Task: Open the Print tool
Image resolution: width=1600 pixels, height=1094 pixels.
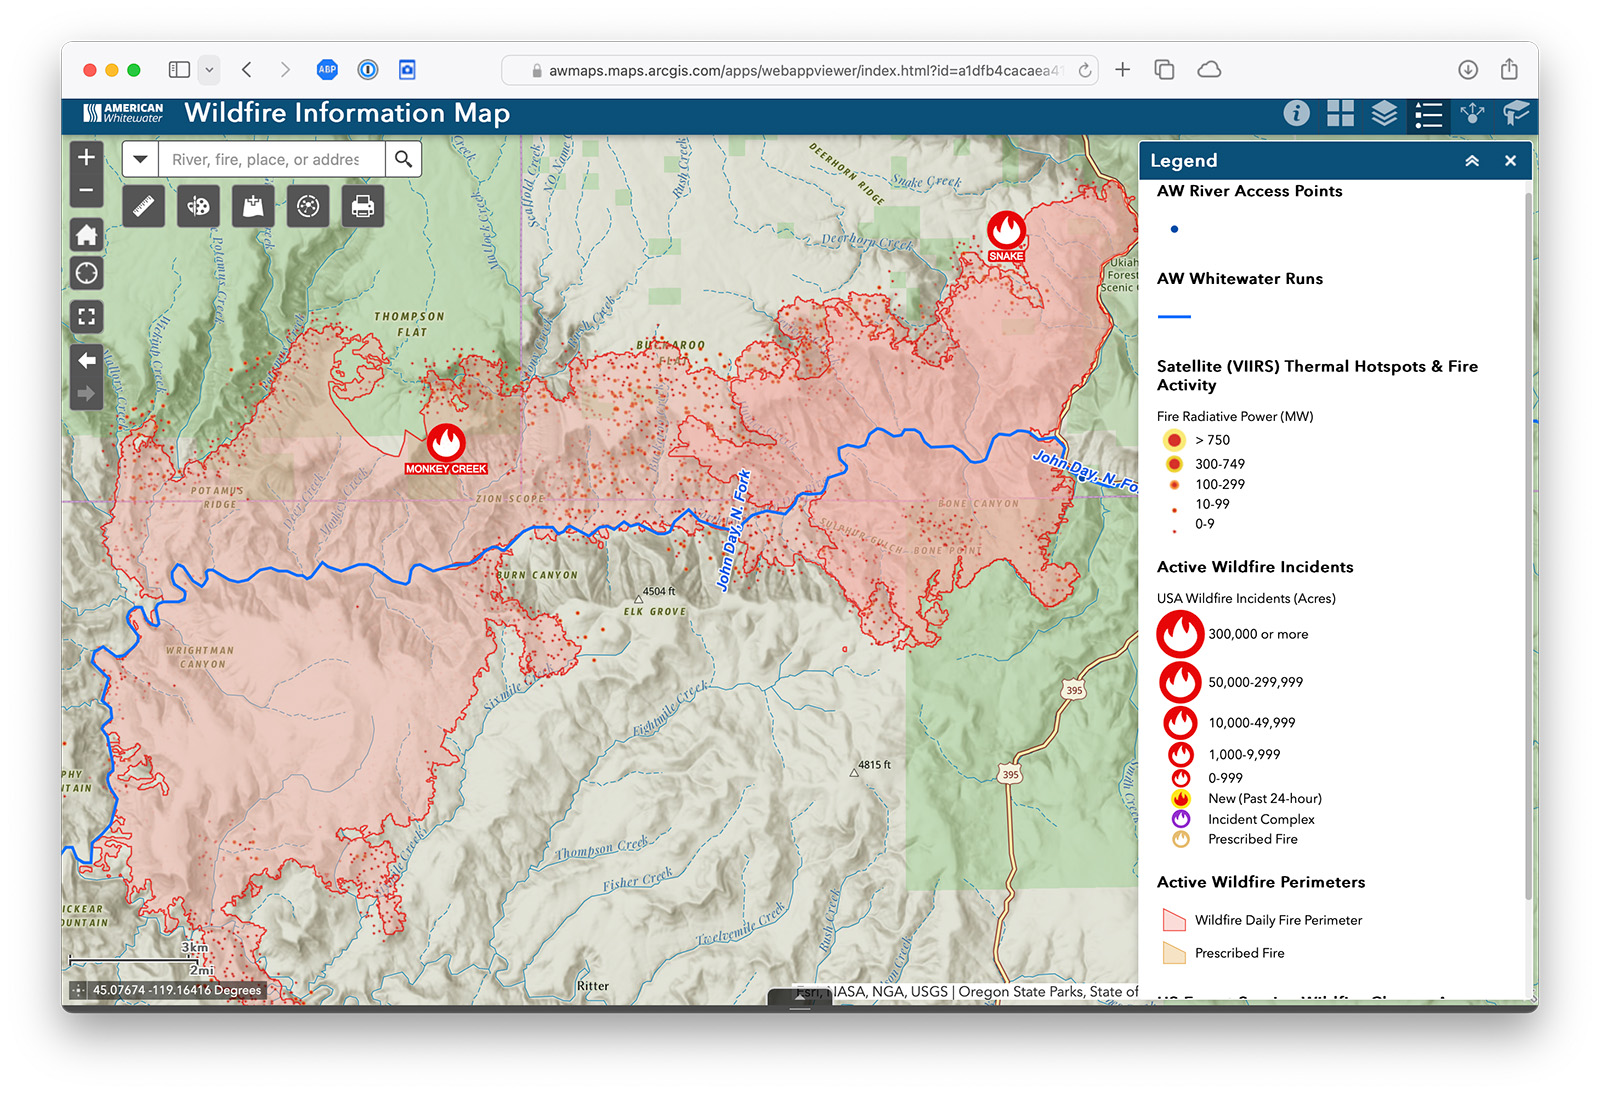Action: 361,206
